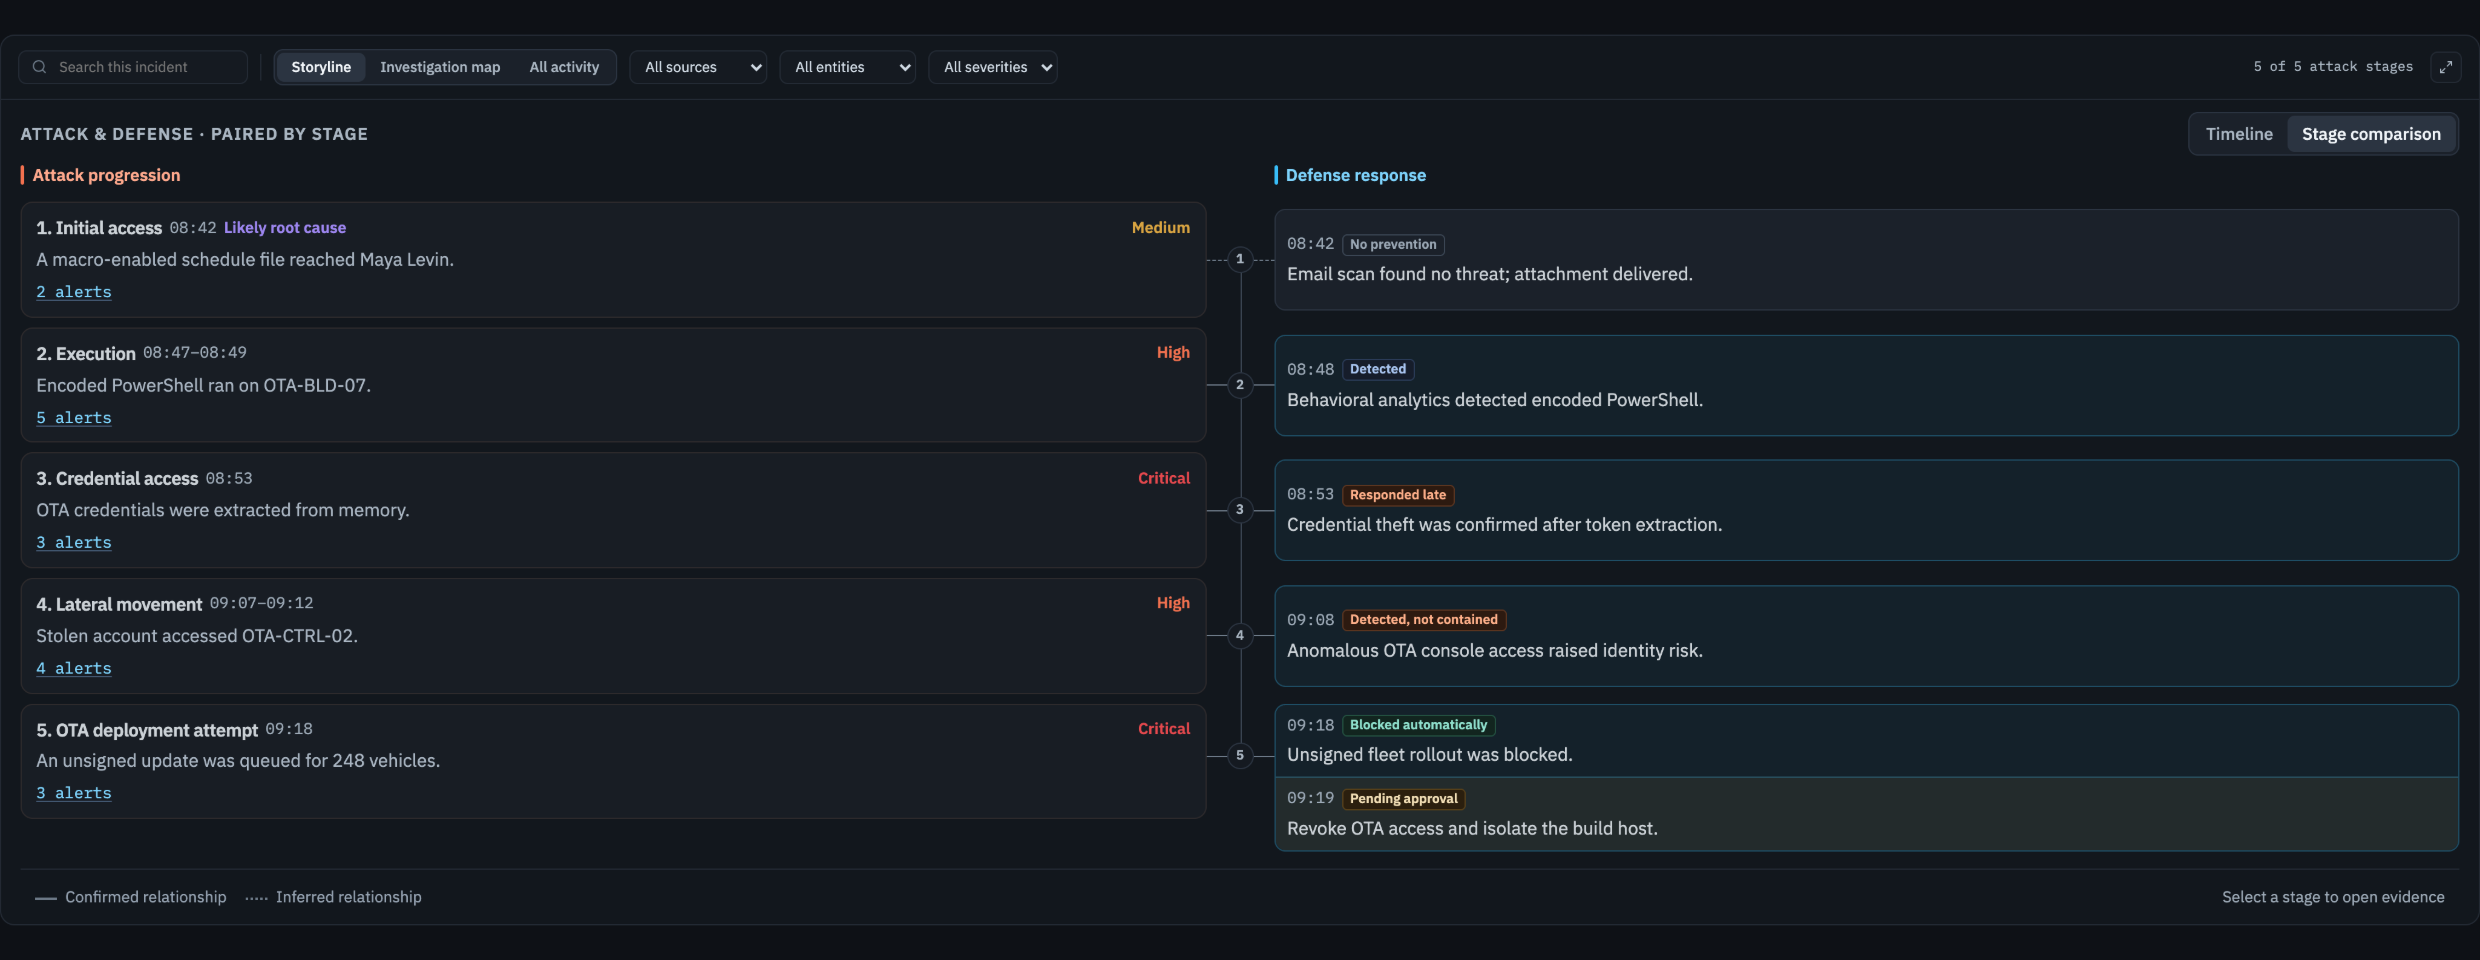Open 5 alerts for Execution stage
The width and height of the screenshot is (2480, 960).
point(74,418)
